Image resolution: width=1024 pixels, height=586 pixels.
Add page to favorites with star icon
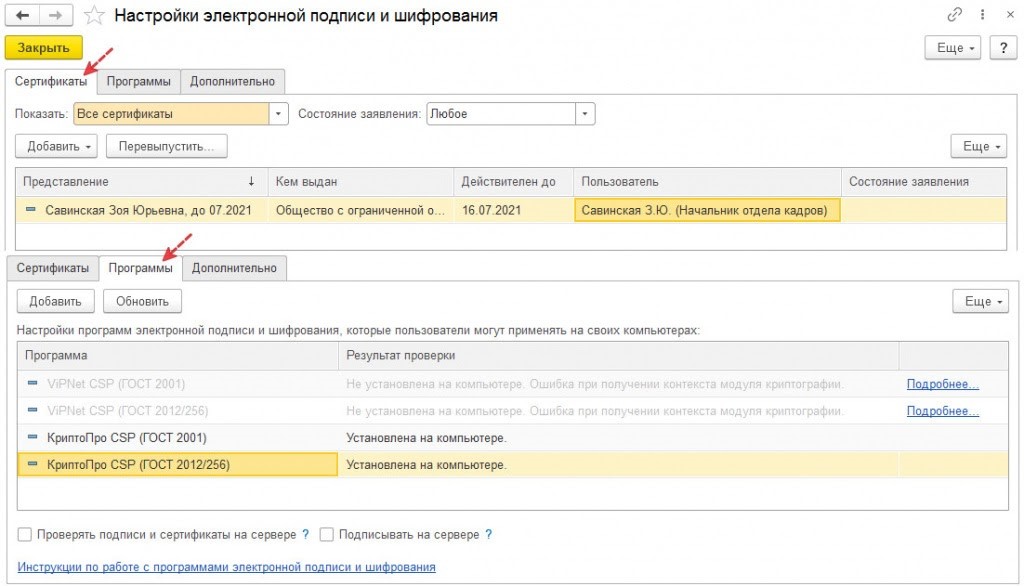[x=93, y=16]
